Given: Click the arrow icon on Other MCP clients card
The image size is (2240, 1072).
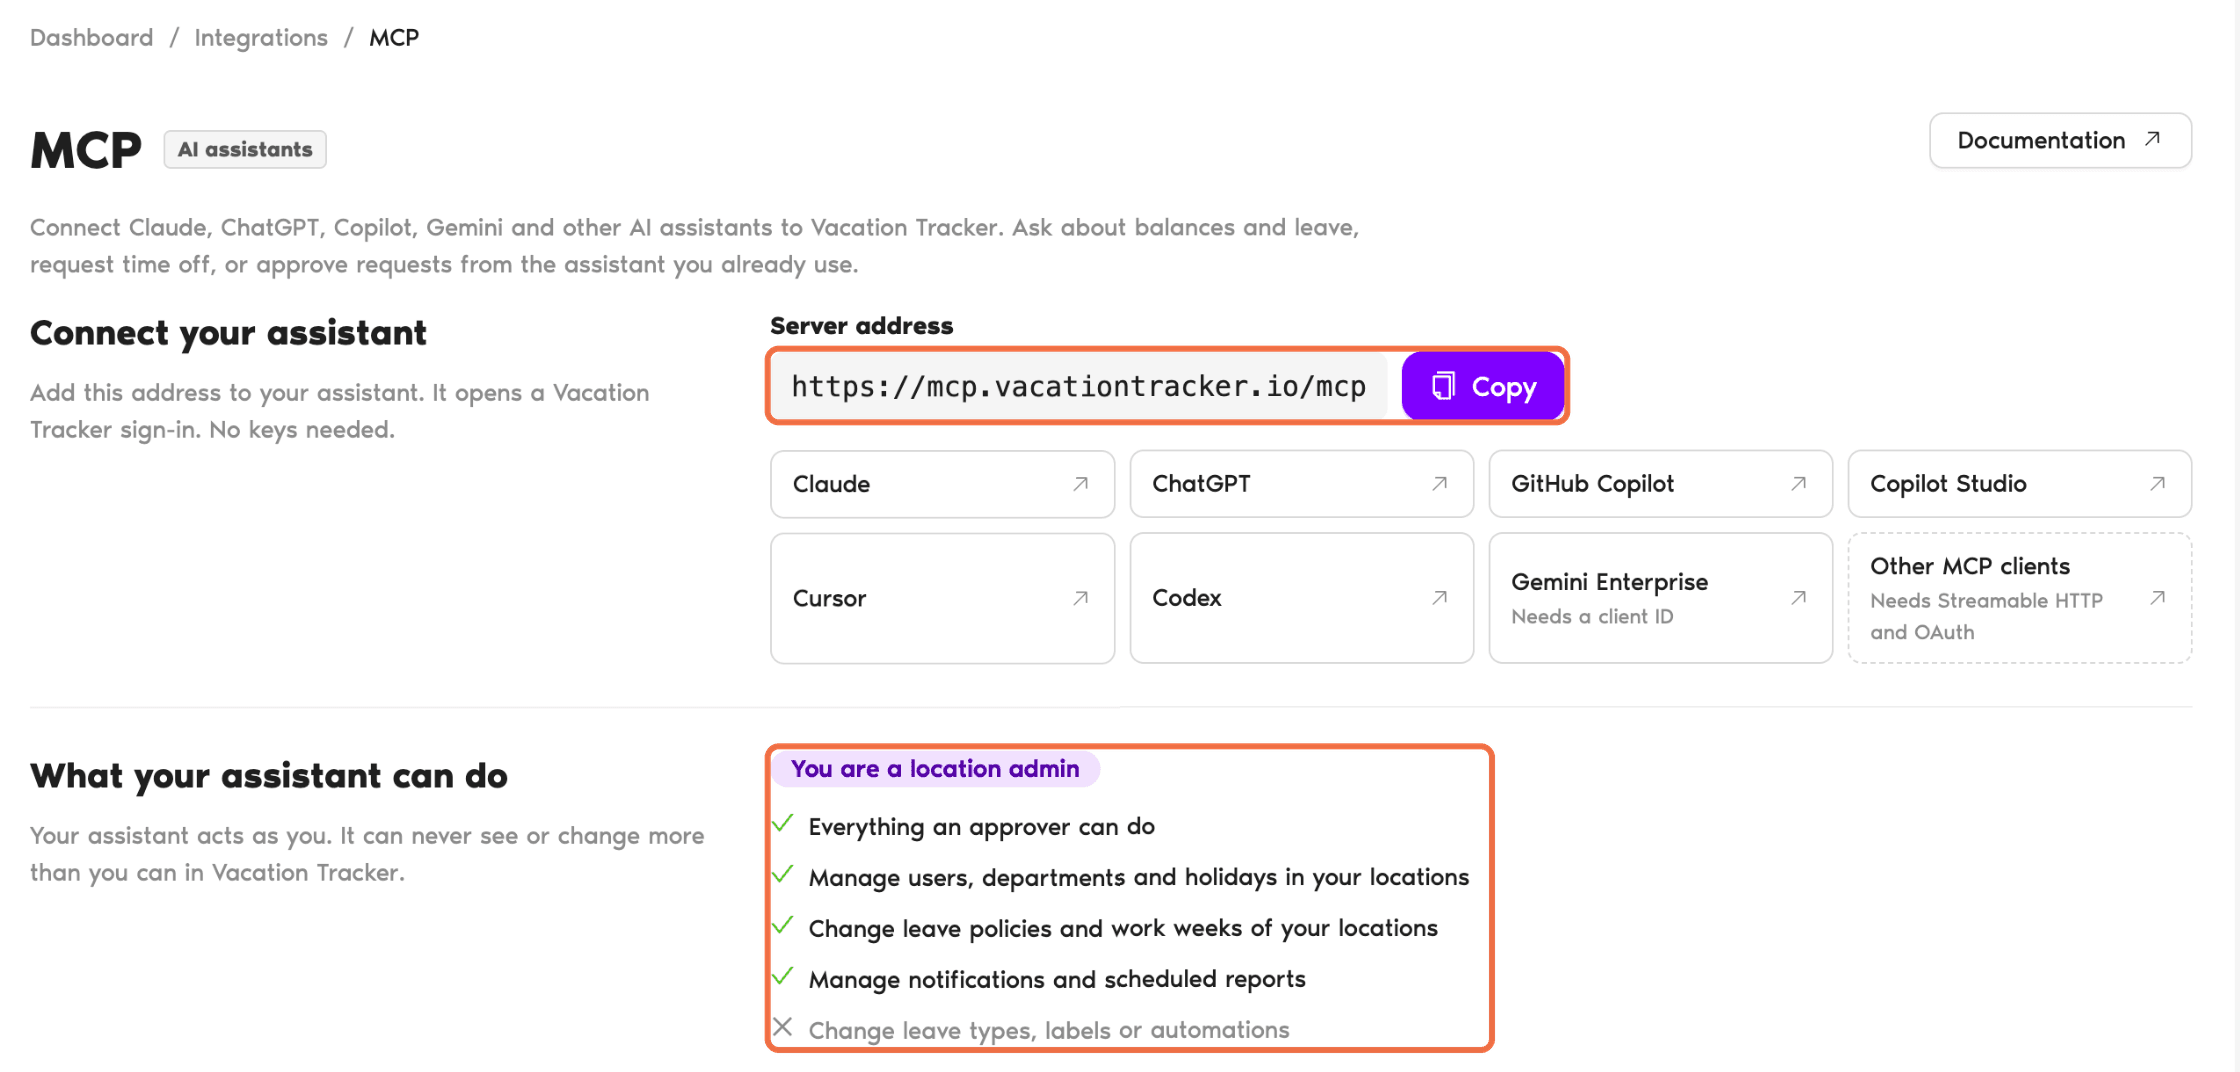Looking at the screenshot, I should (x=2157, y=598).
